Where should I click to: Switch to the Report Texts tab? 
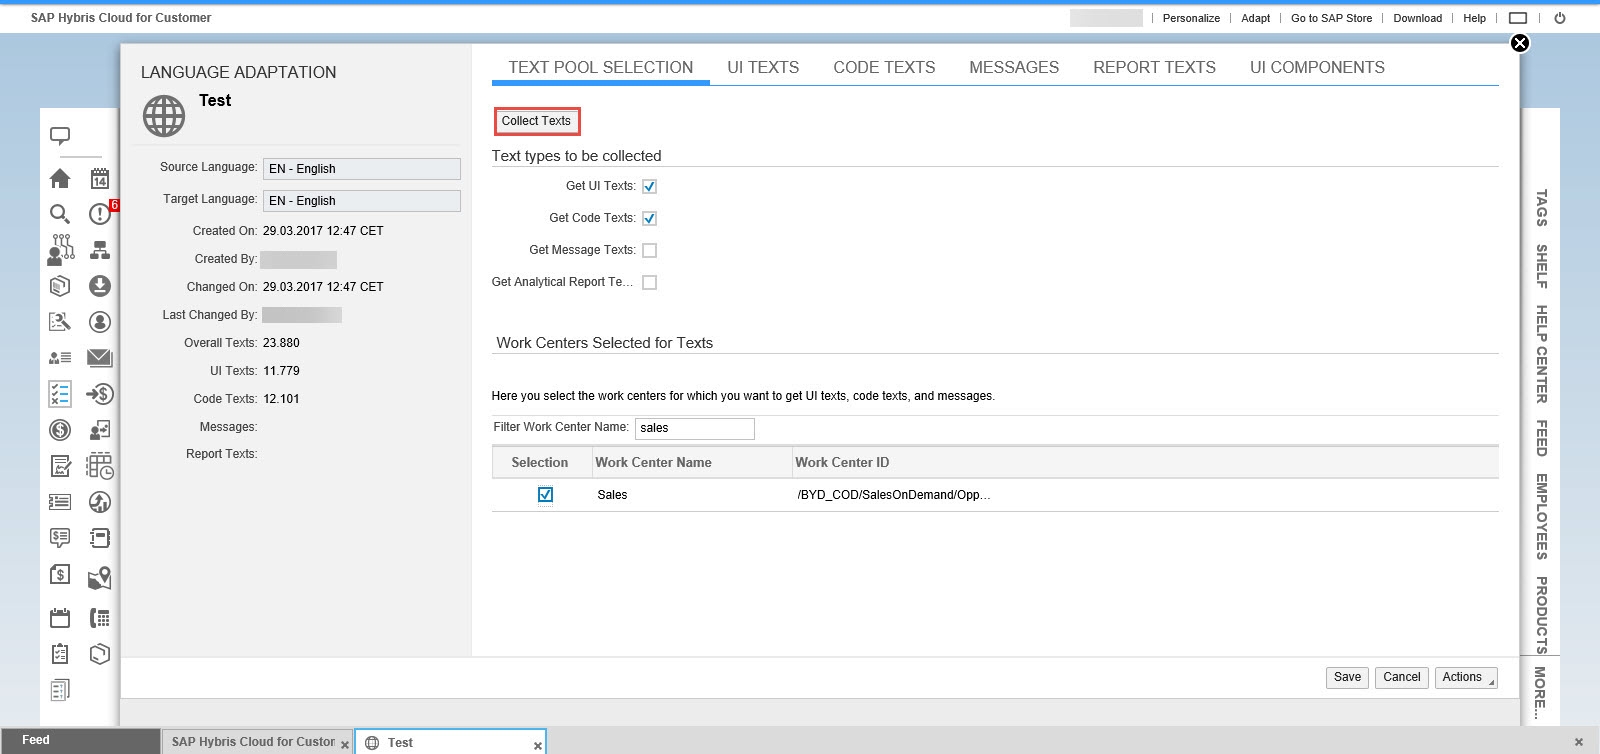point(1154,67)
